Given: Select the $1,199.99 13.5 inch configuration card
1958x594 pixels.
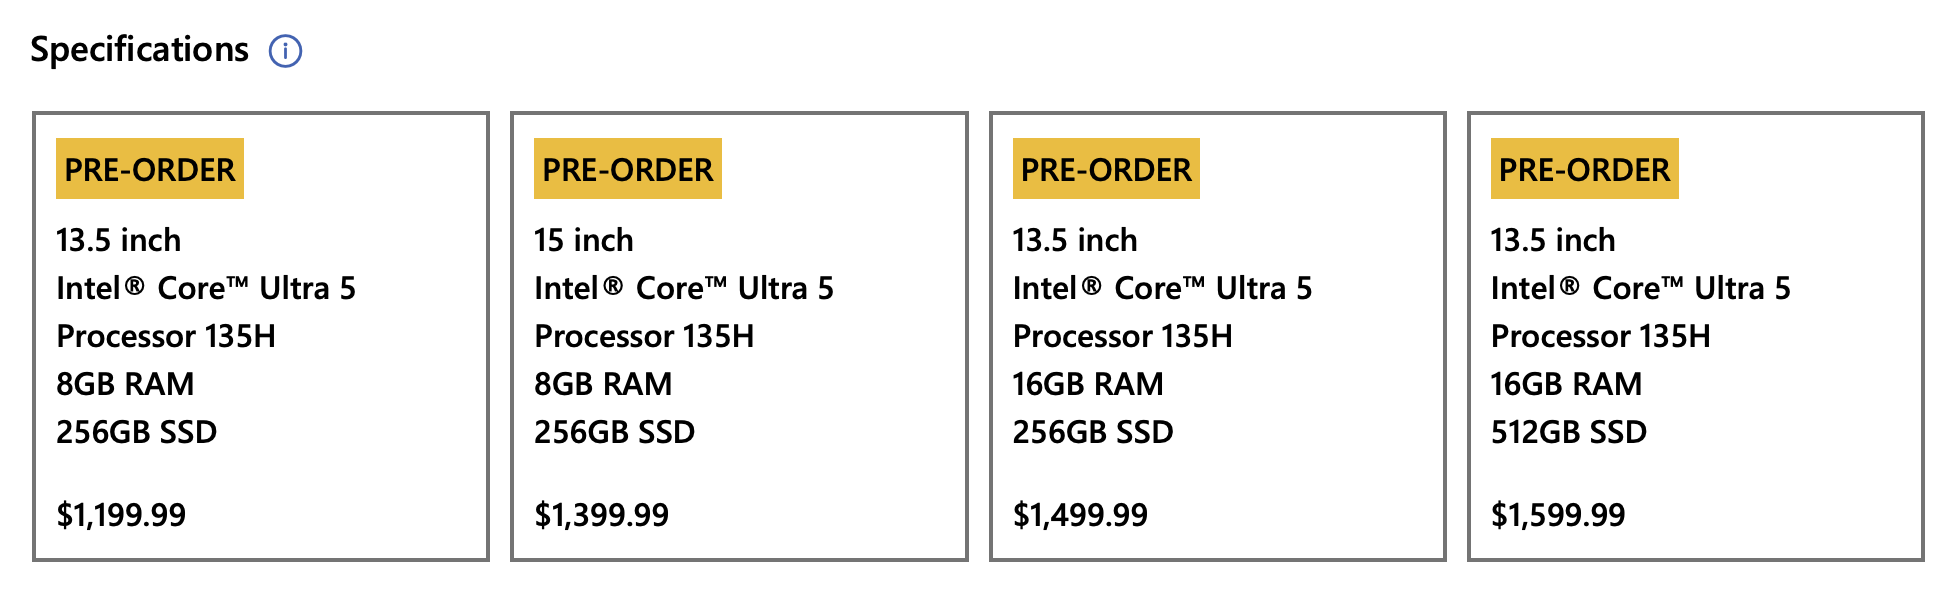Looking at the screenshot, I should pyautogui.click(x=261, y=336).
